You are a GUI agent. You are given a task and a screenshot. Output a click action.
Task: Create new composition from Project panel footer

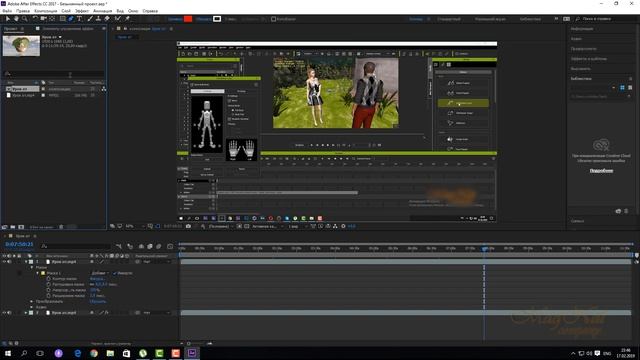(21, 227)
